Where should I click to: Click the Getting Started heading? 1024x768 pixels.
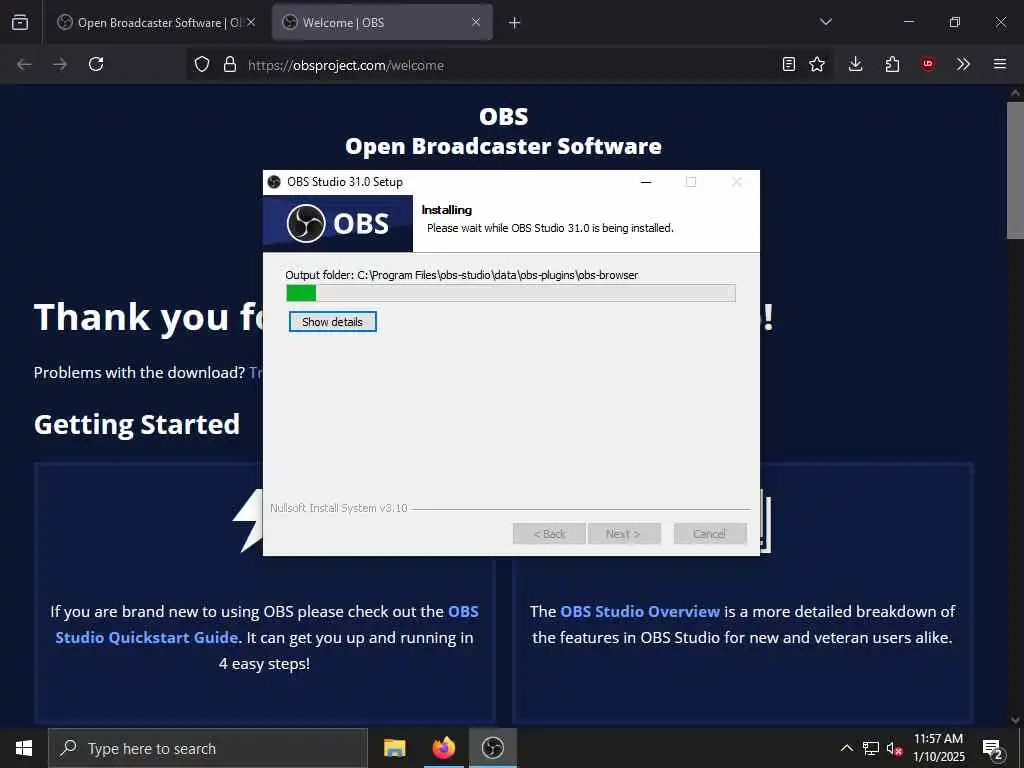(137, 424)
